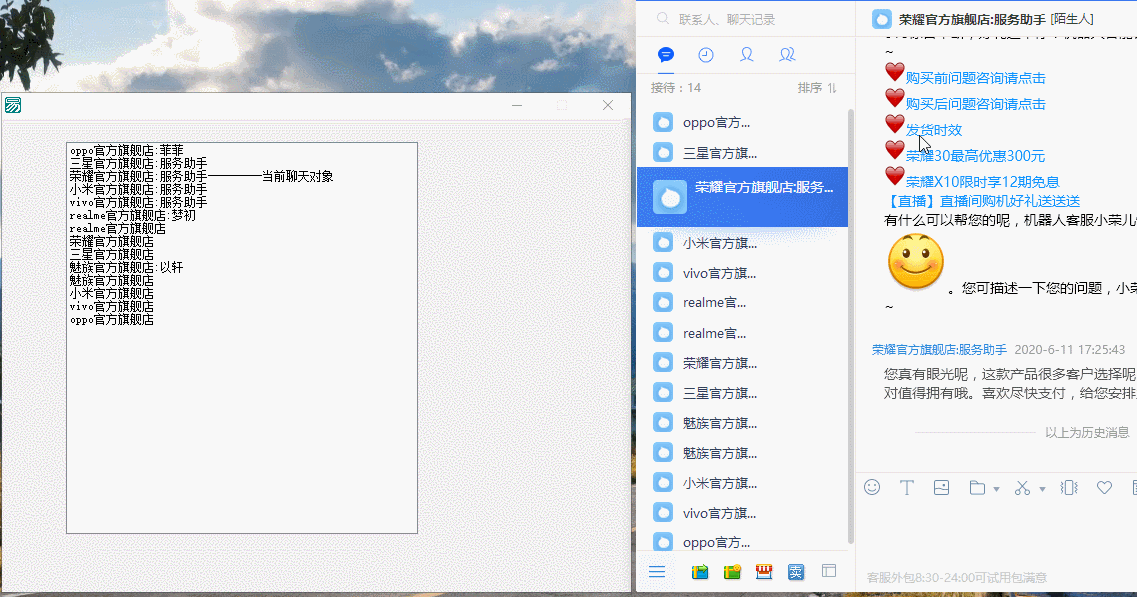1137x597 pixels.
Task: Click sender name above 2020-6-11 17:25:43 message
Action: point(939,350)
